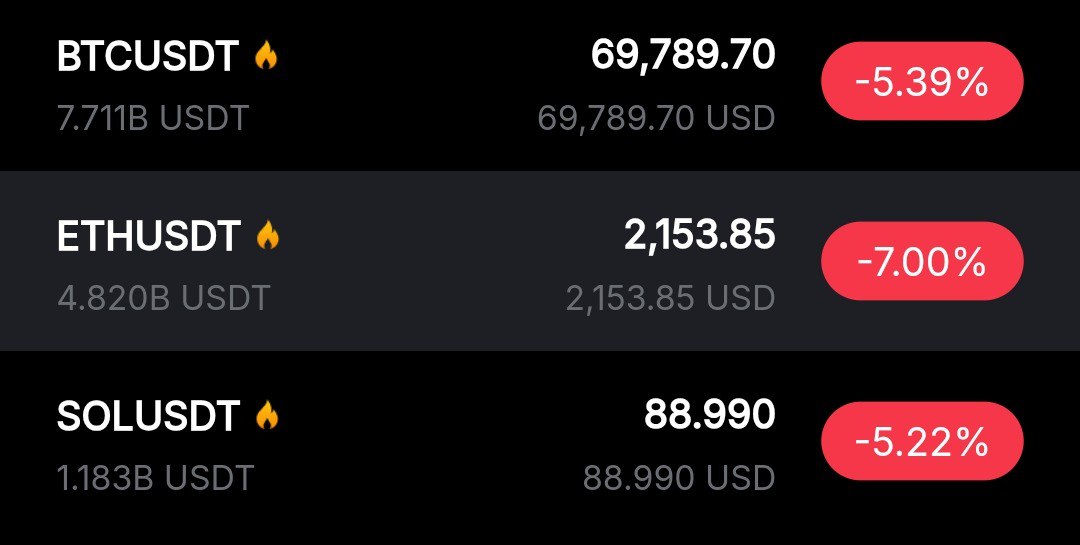Select the 4.820B USDT volume text

click(163, 298)
